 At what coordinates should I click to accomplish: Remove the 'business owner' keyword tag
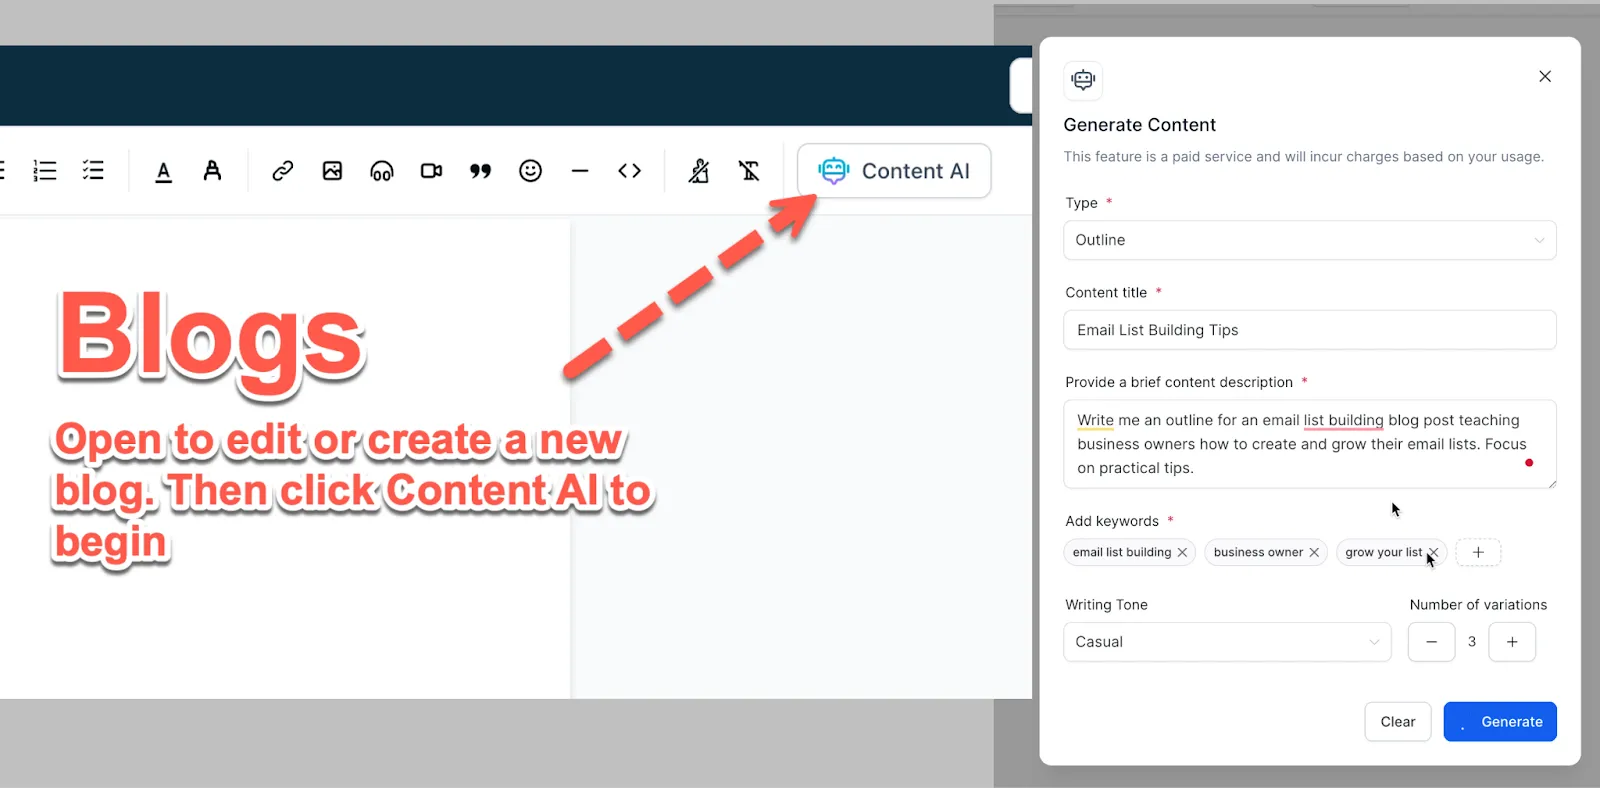1314,552
